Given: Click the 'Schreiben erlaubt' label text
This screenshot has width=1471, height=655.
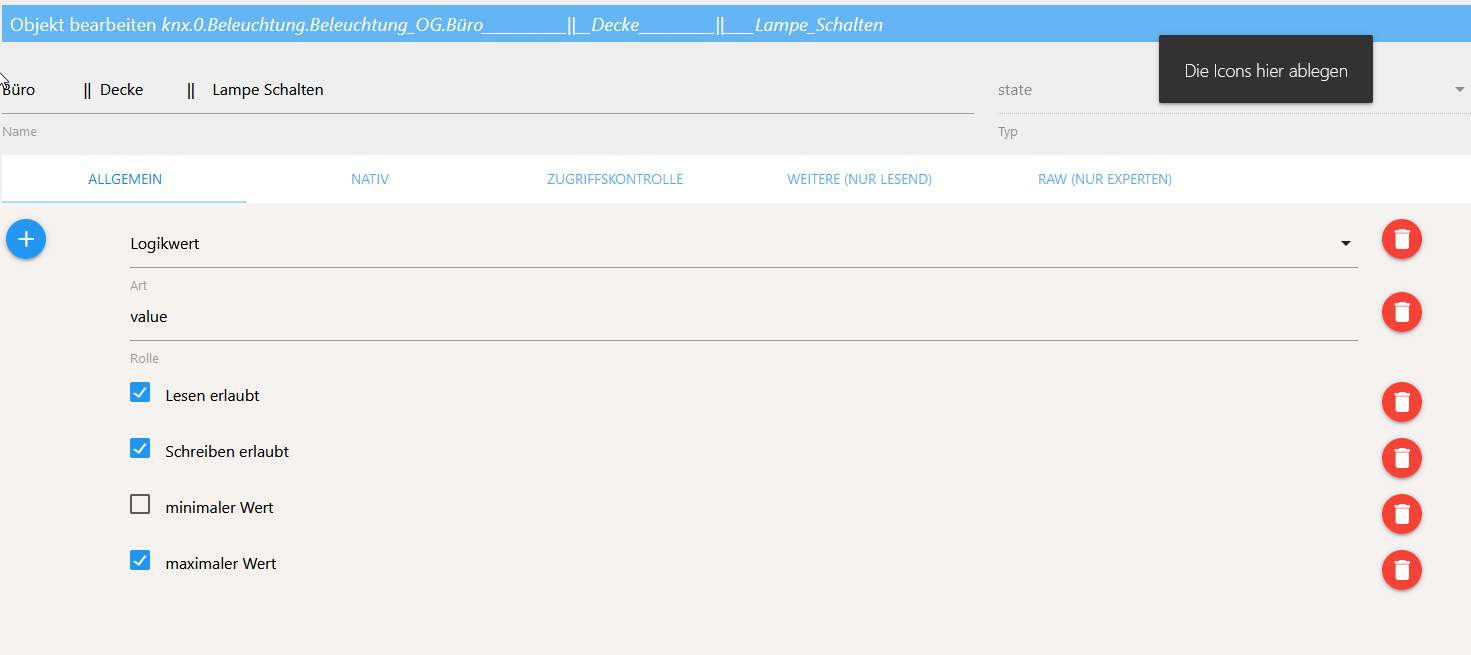Looking at the screenshot, I should 227,452.
